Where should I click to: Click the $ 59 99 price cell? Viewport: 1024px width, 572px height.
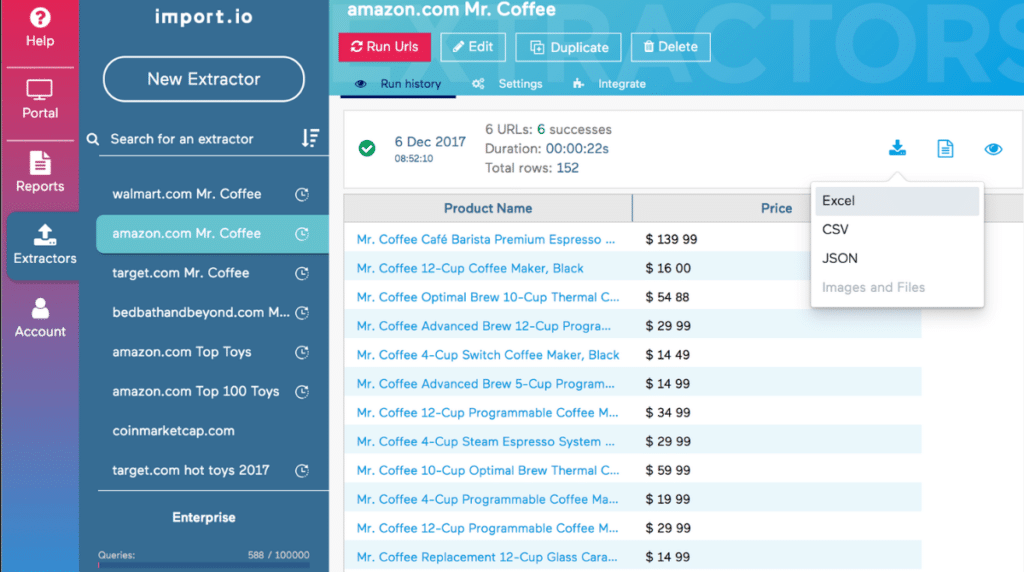667,470
